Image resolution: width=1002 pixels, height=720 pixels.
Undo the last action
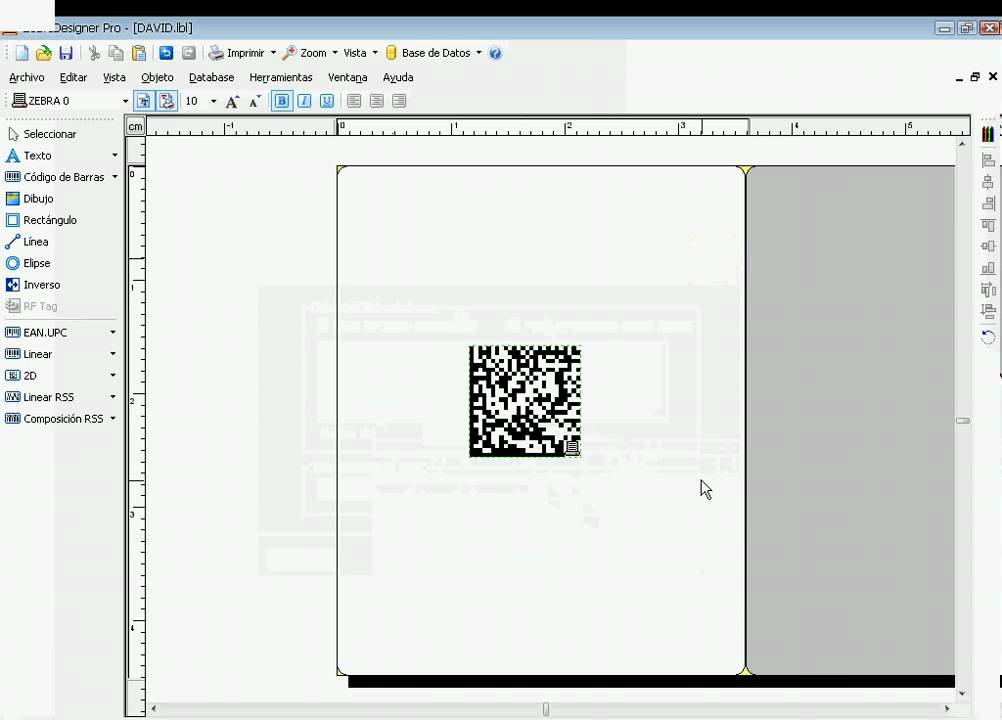[166, 53]
